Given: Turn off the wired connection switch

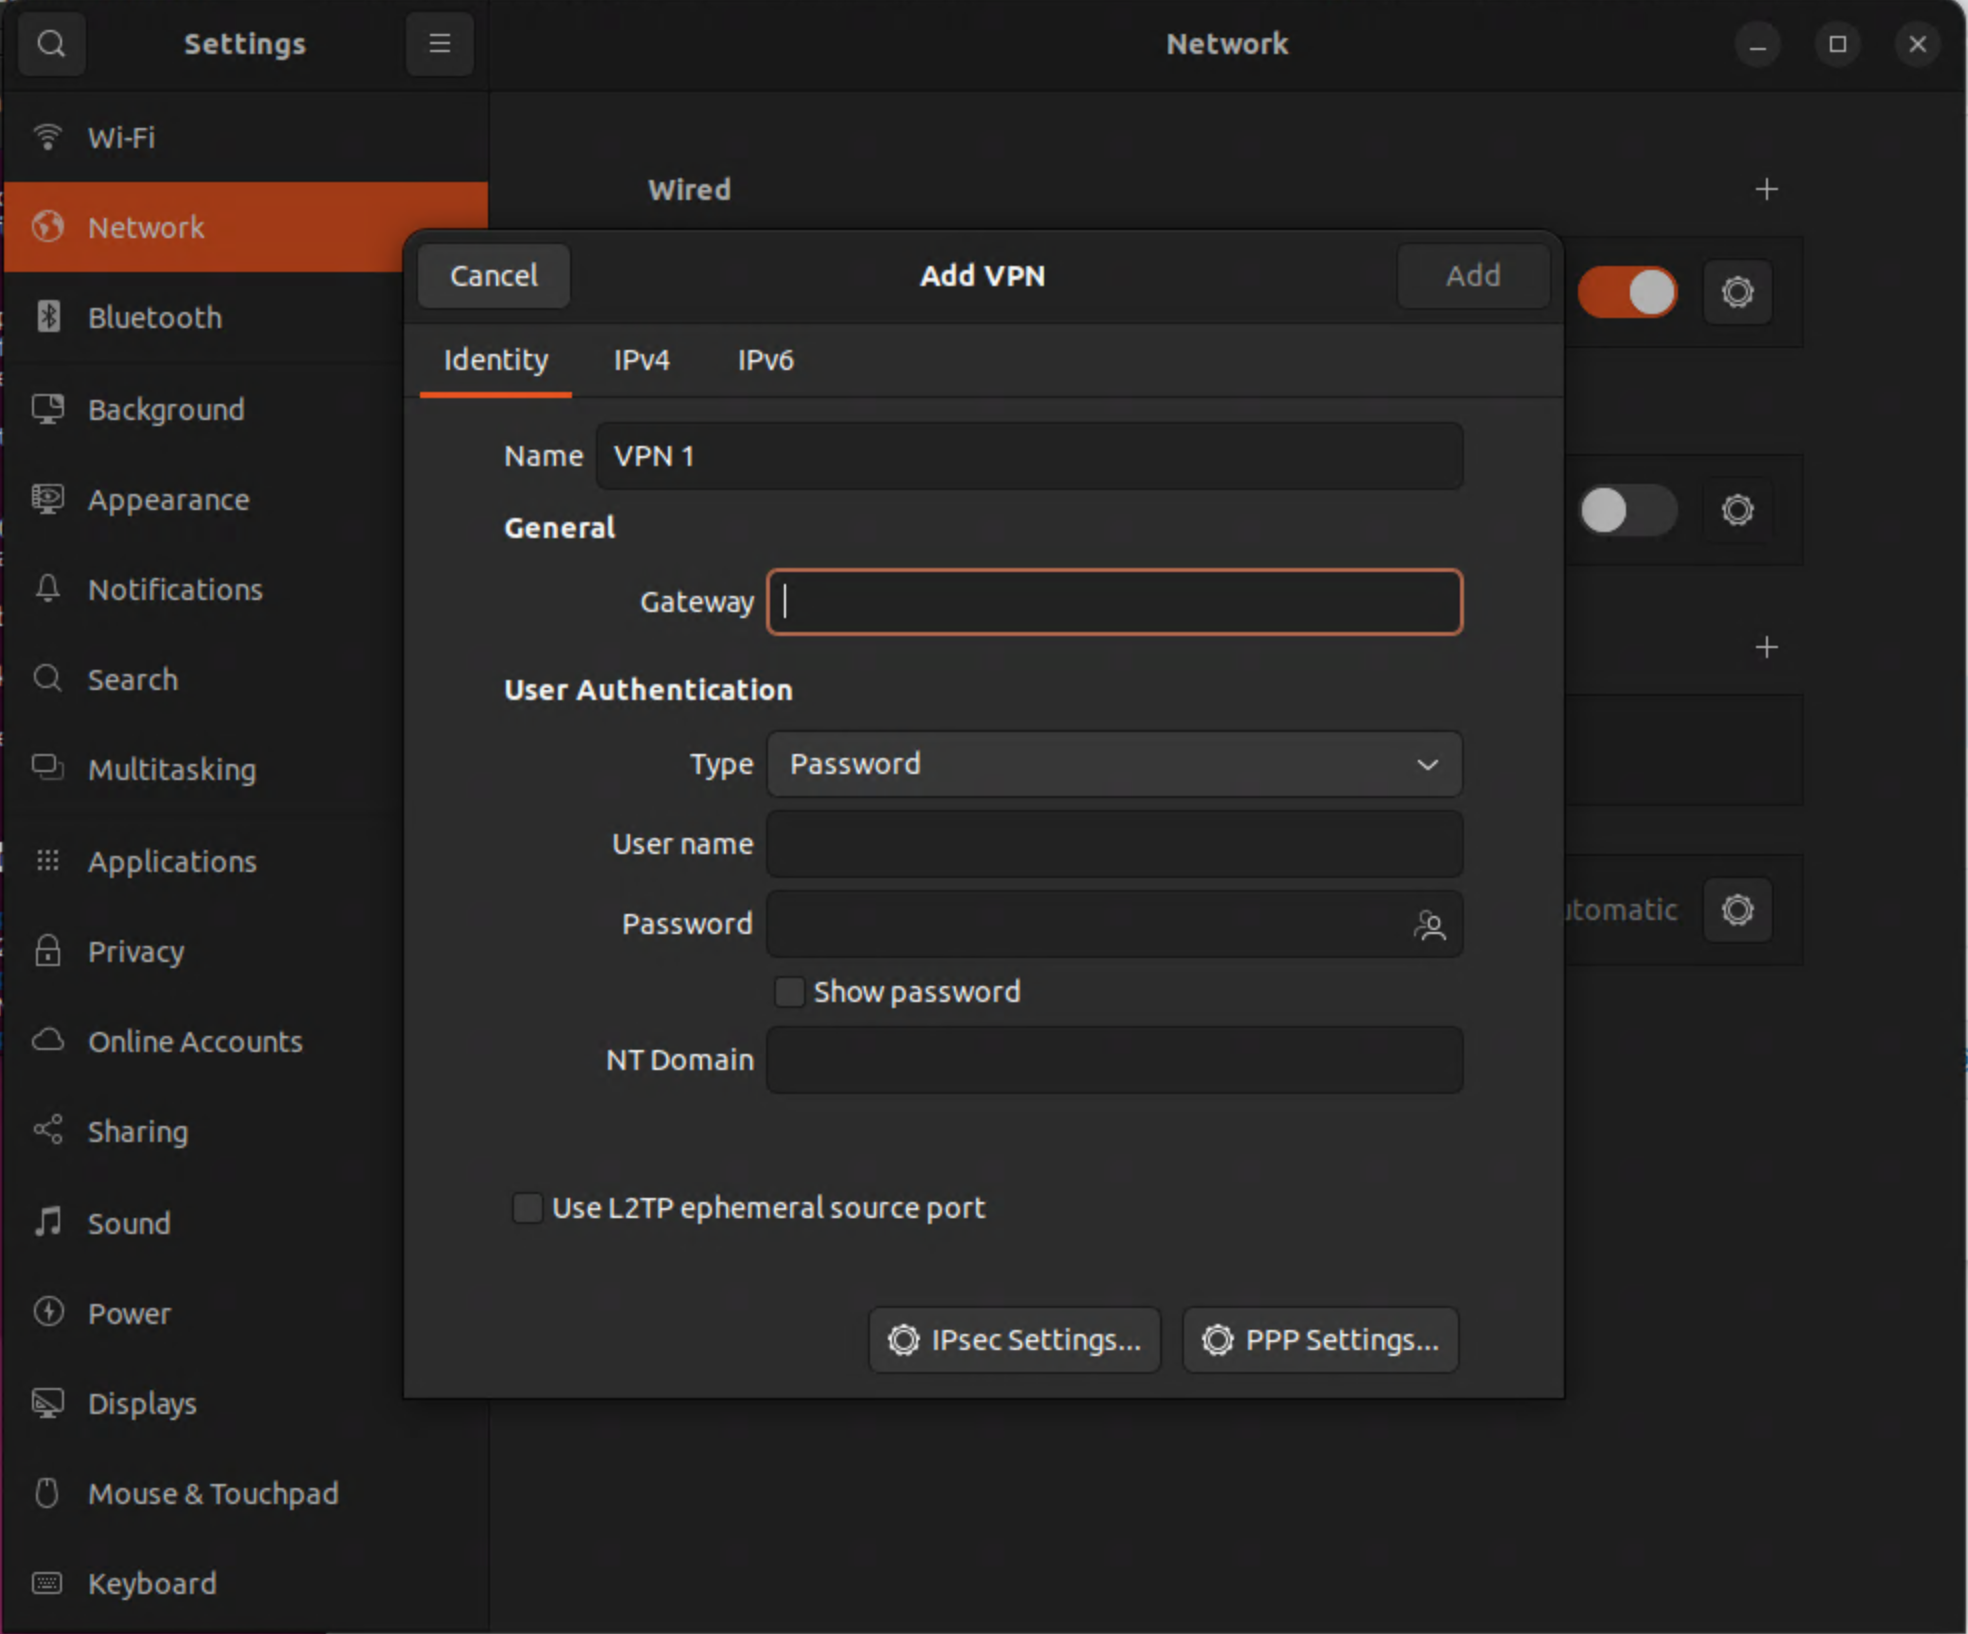Looking at the screenshot, I should 1627,292.
